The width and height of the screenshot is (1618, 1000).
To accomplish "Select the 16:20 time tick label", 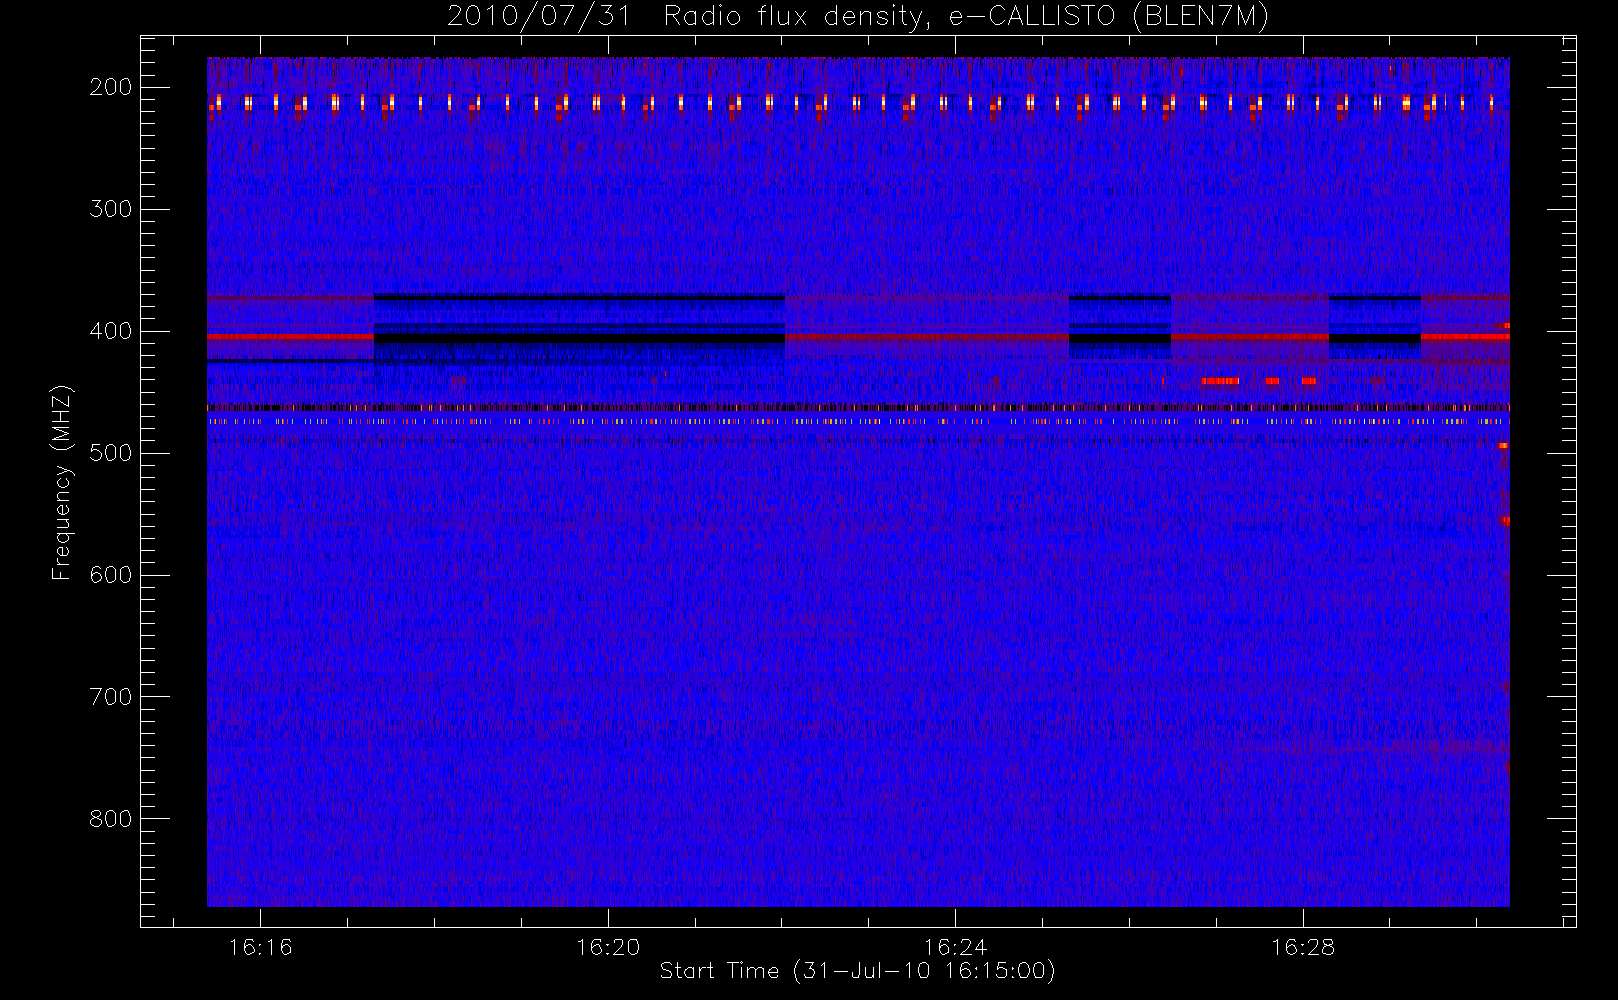I will 608,947.
